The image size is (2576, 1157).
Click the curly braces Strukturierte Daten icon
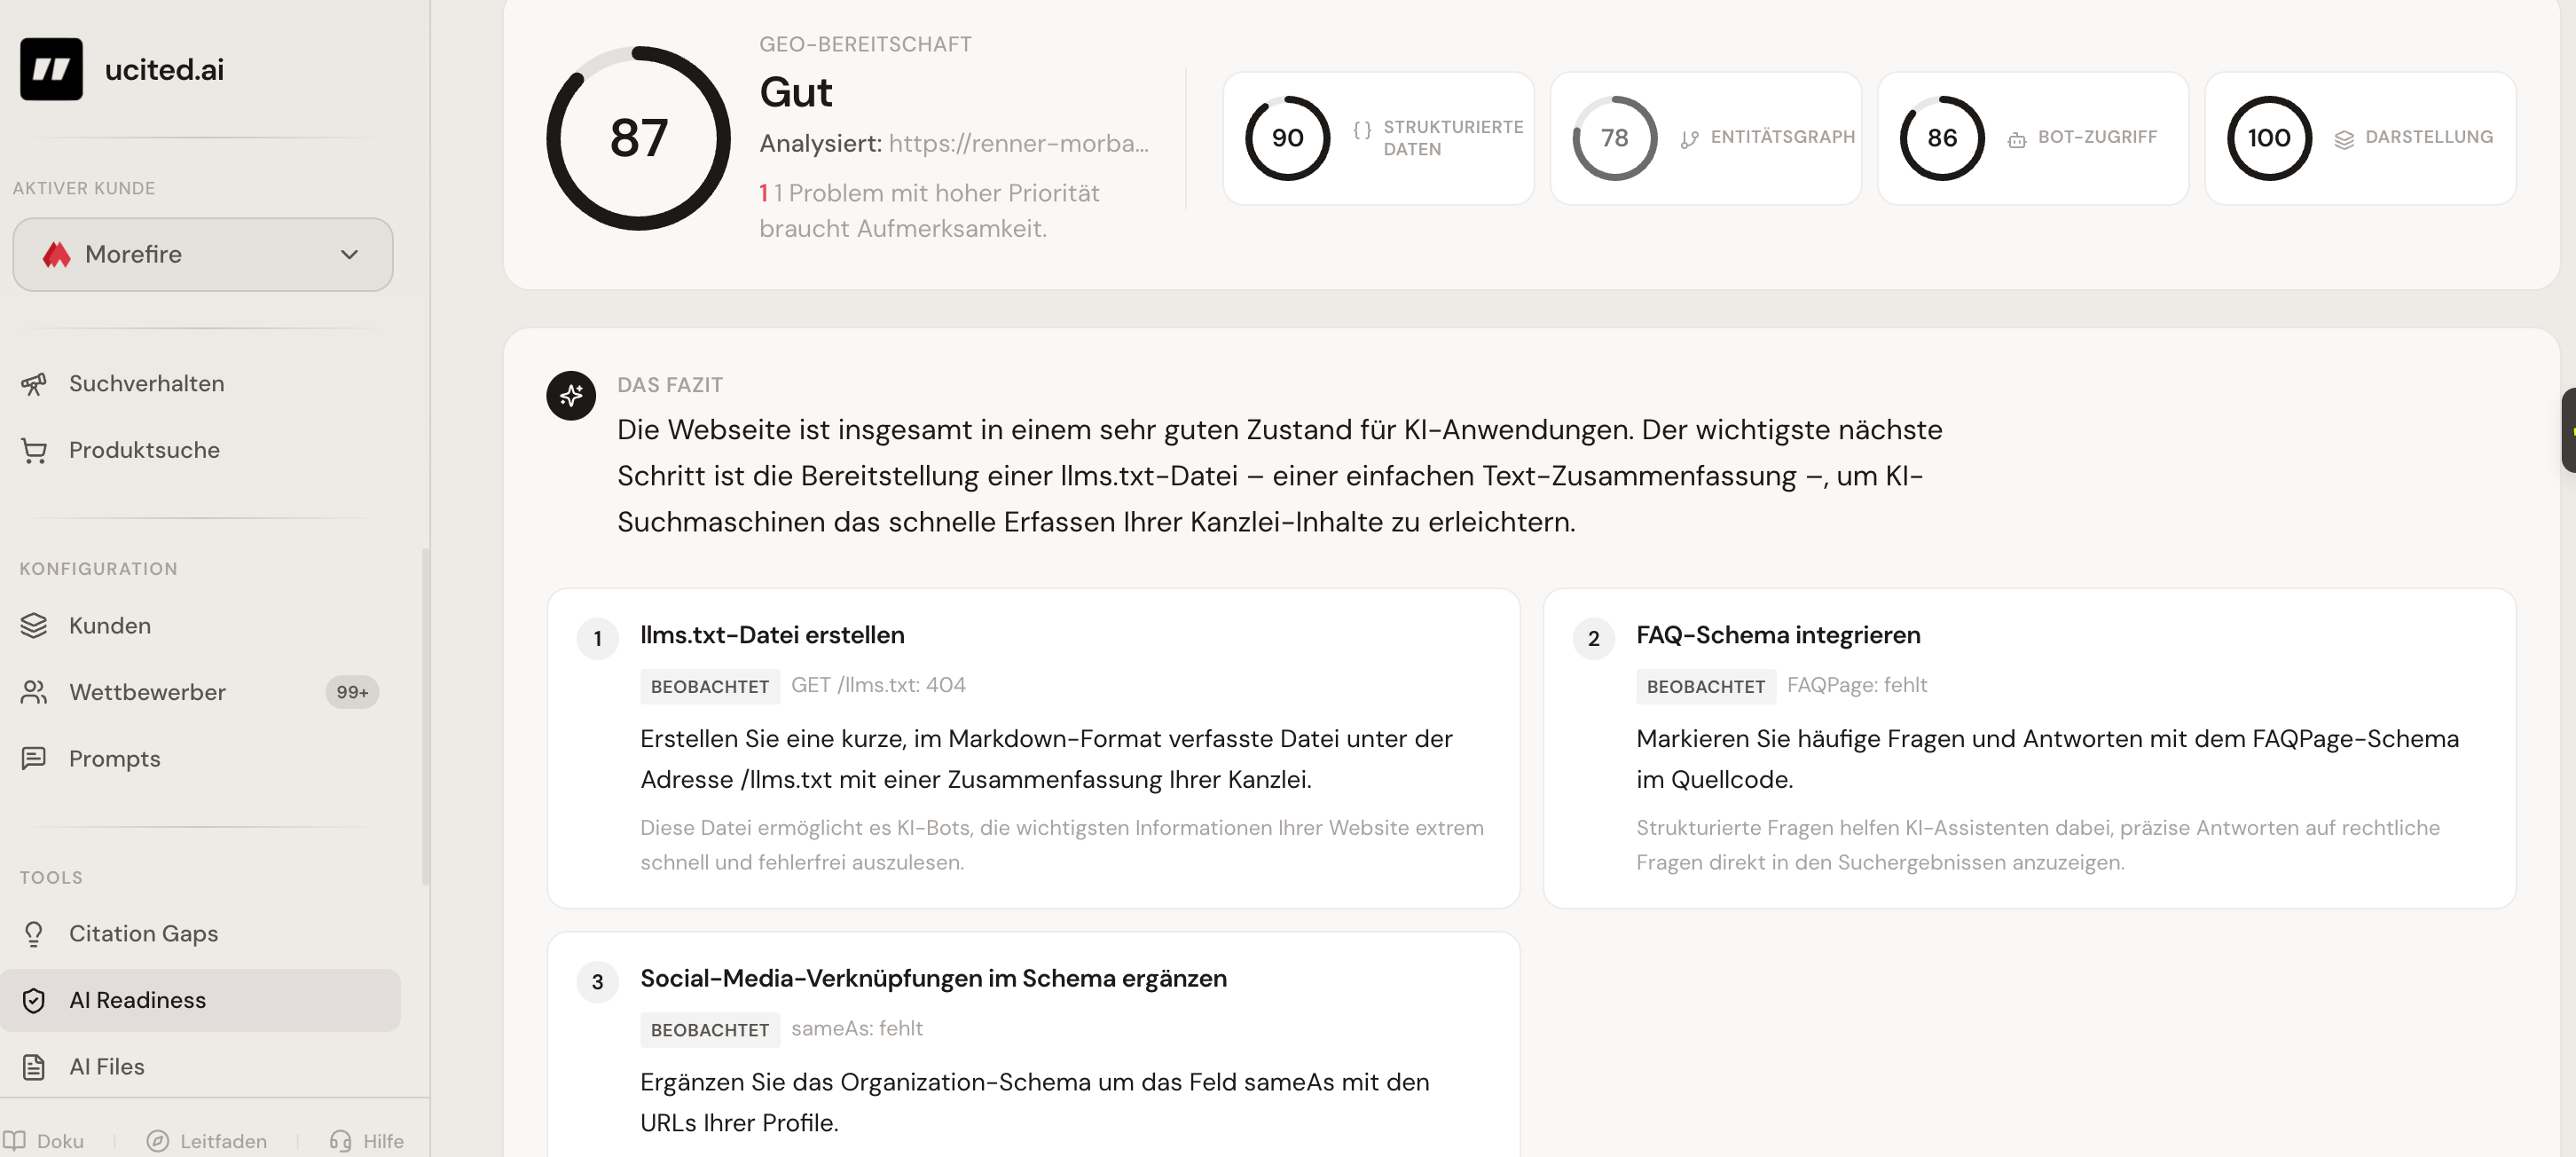click(x=1362, y=130)
